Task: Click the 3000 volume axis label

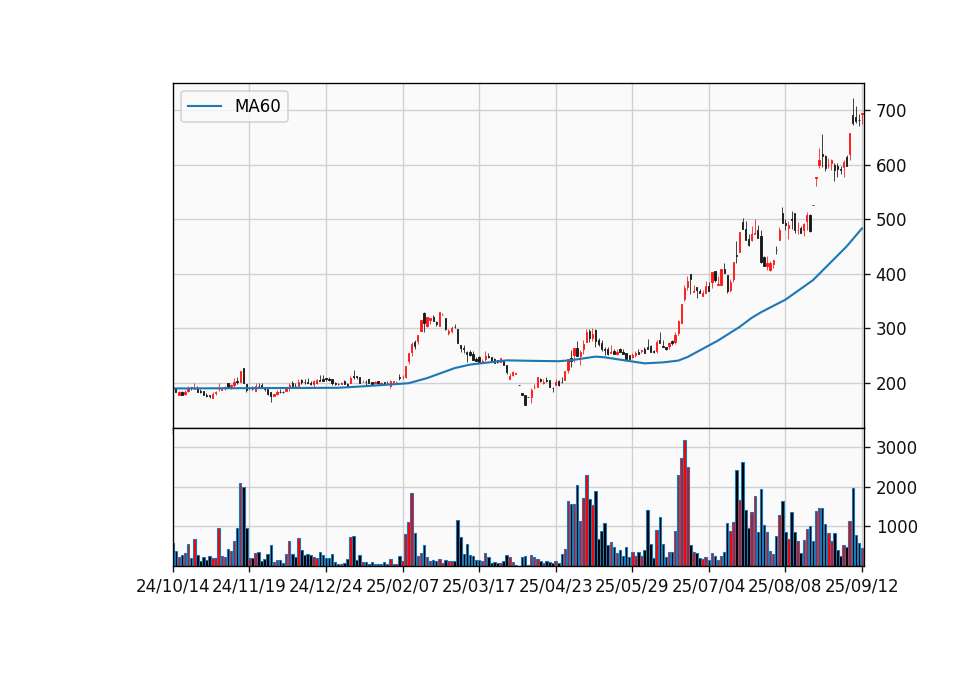Action: coord(896,448)
